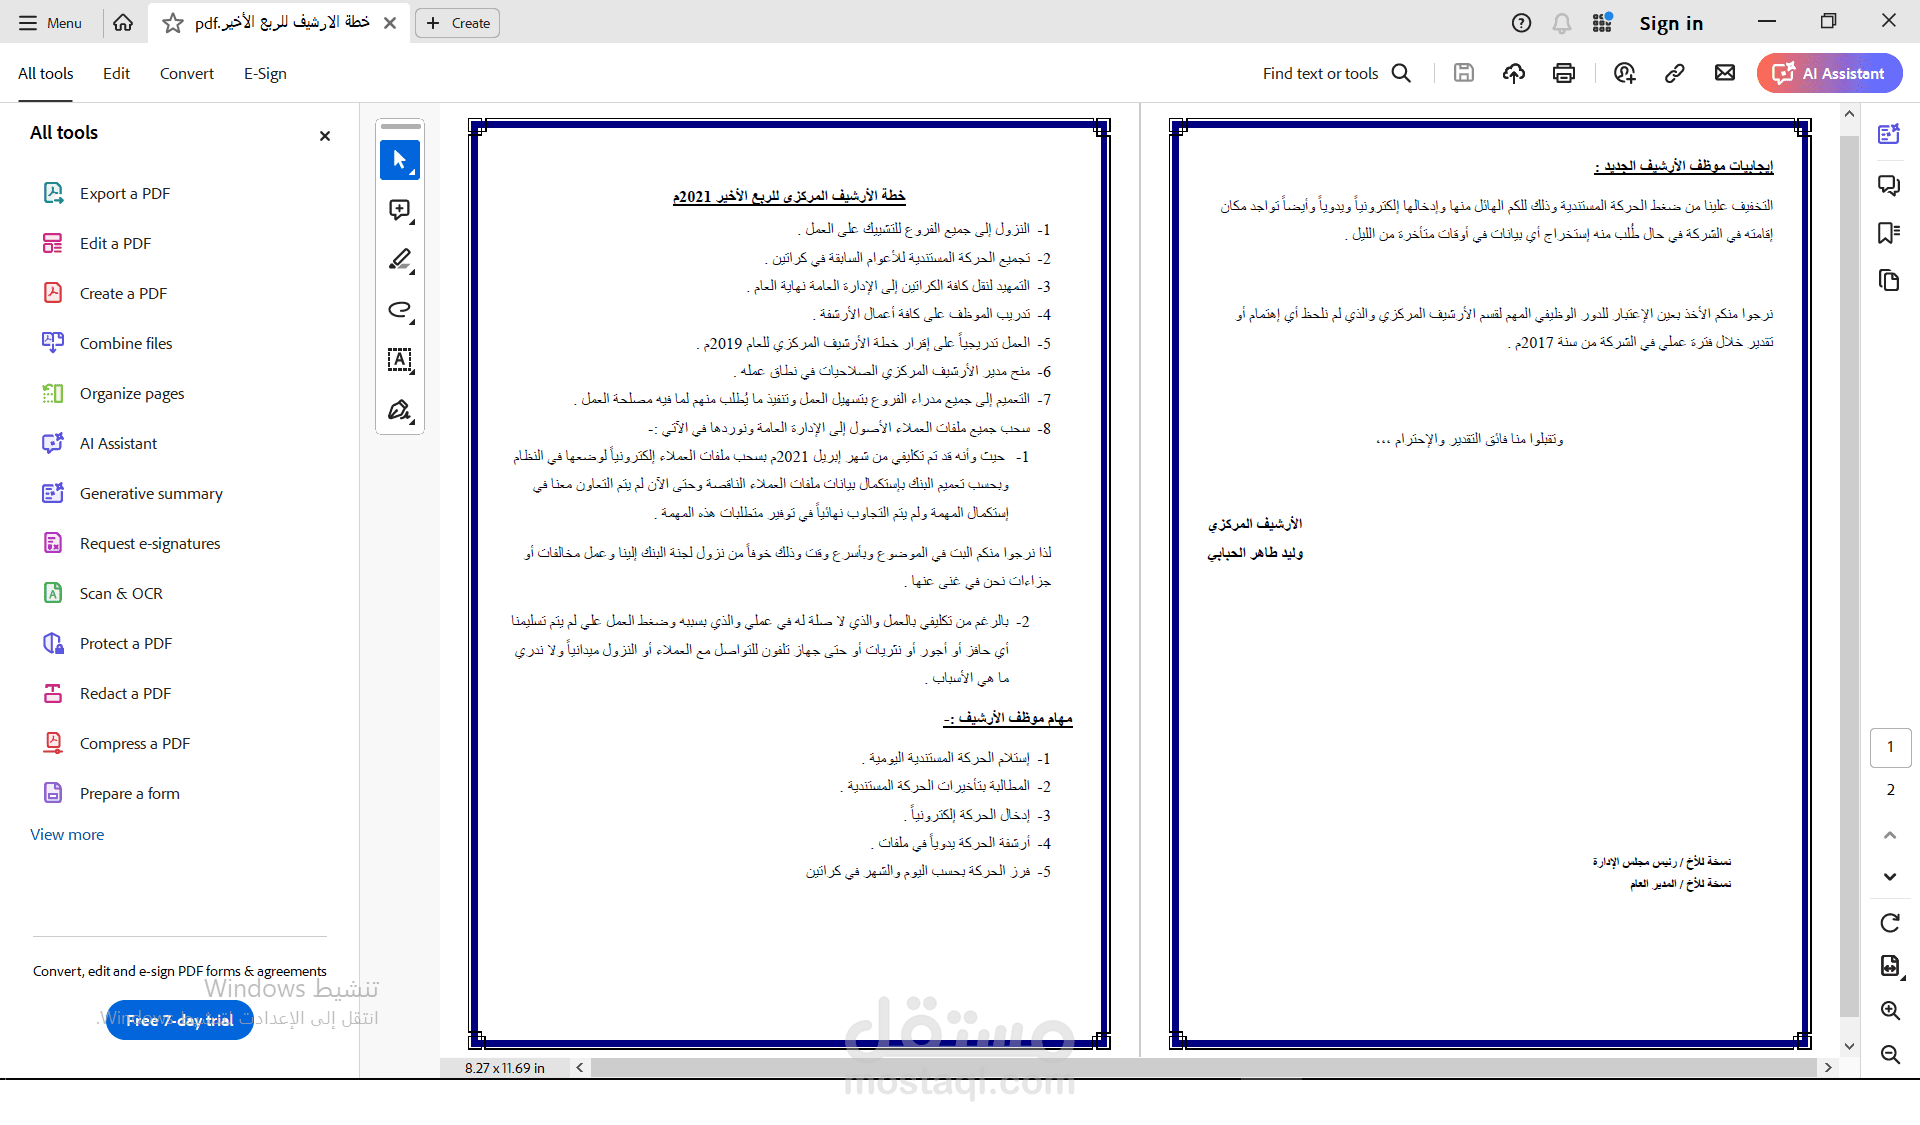Open the AI generative summary side panel icon

[x=1889, y=134]
